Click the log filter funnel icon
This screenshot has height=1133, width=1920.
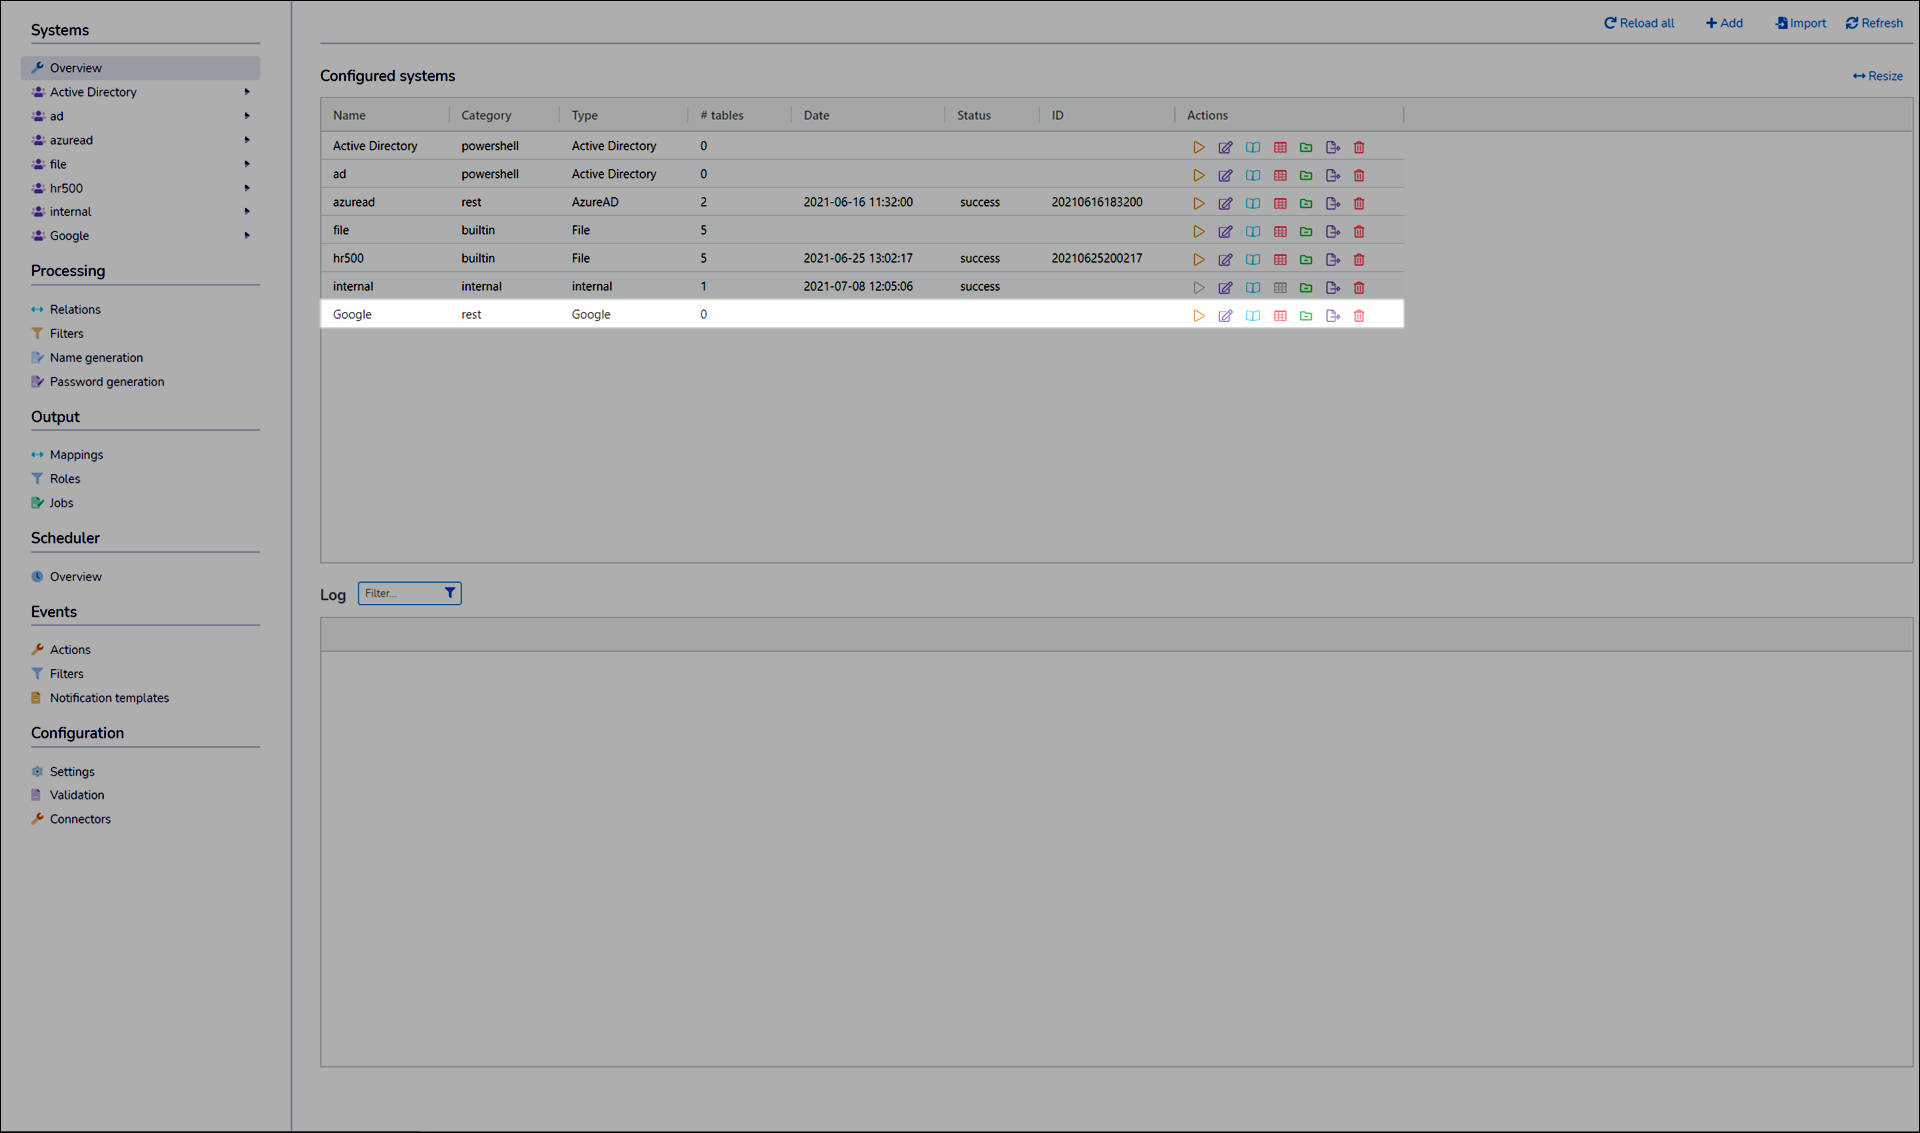[x=450, y=593]
